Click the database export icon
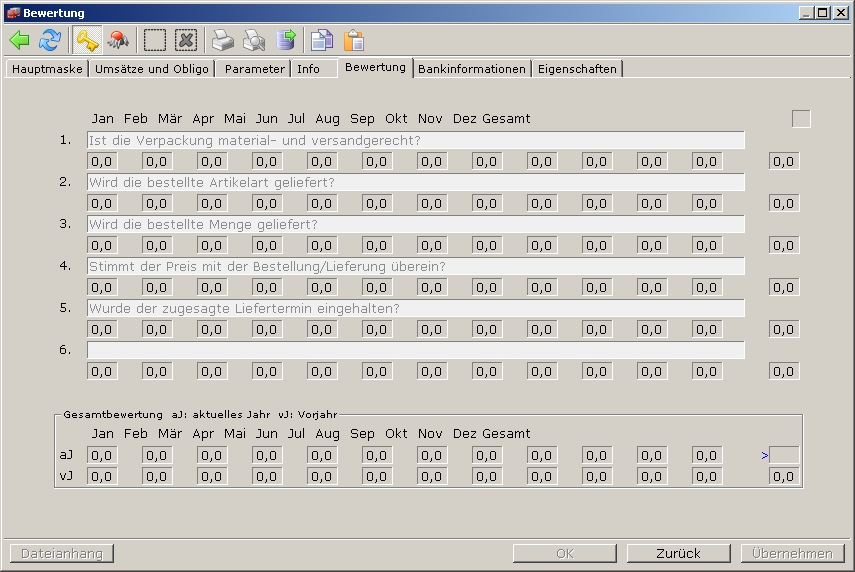 click(286, 40)
